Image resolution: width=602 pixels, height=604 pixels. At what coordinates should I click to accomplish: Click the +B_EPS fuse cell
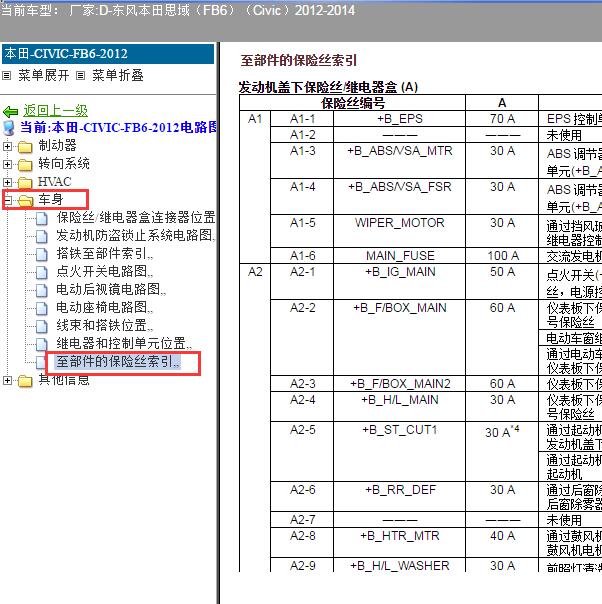click(x=399, y=119)
